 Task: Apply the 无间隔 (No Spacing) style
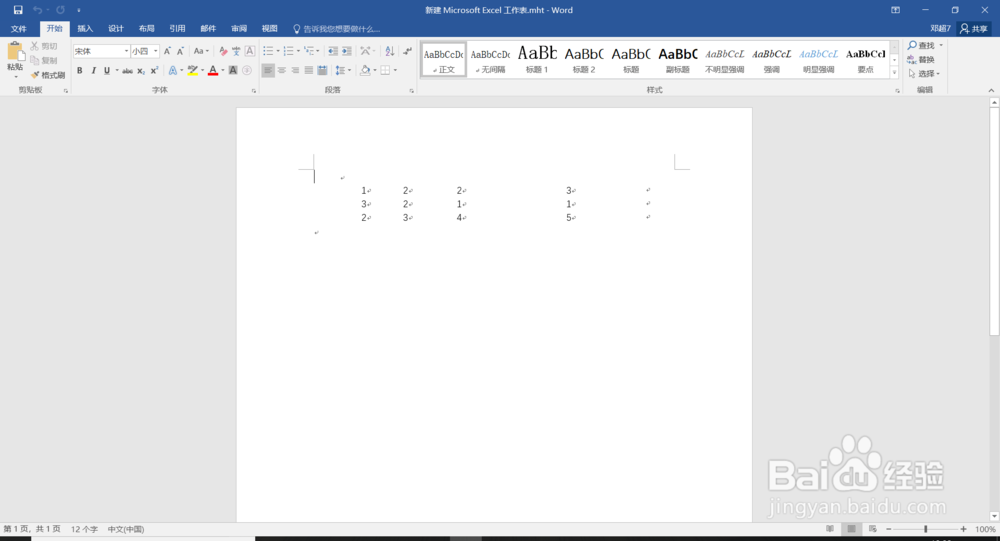pos(490,60)
